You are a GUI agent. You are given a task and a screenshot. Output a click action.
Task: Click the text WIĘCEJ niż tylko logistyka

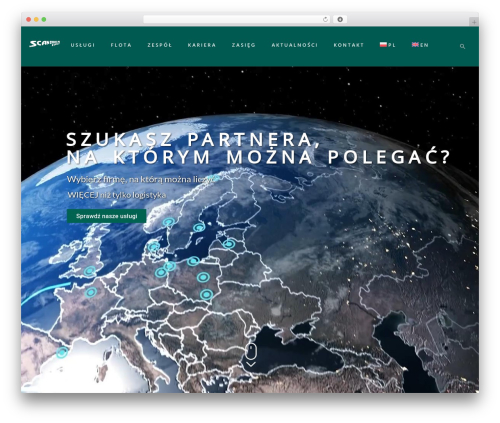[x=117, y=195]
